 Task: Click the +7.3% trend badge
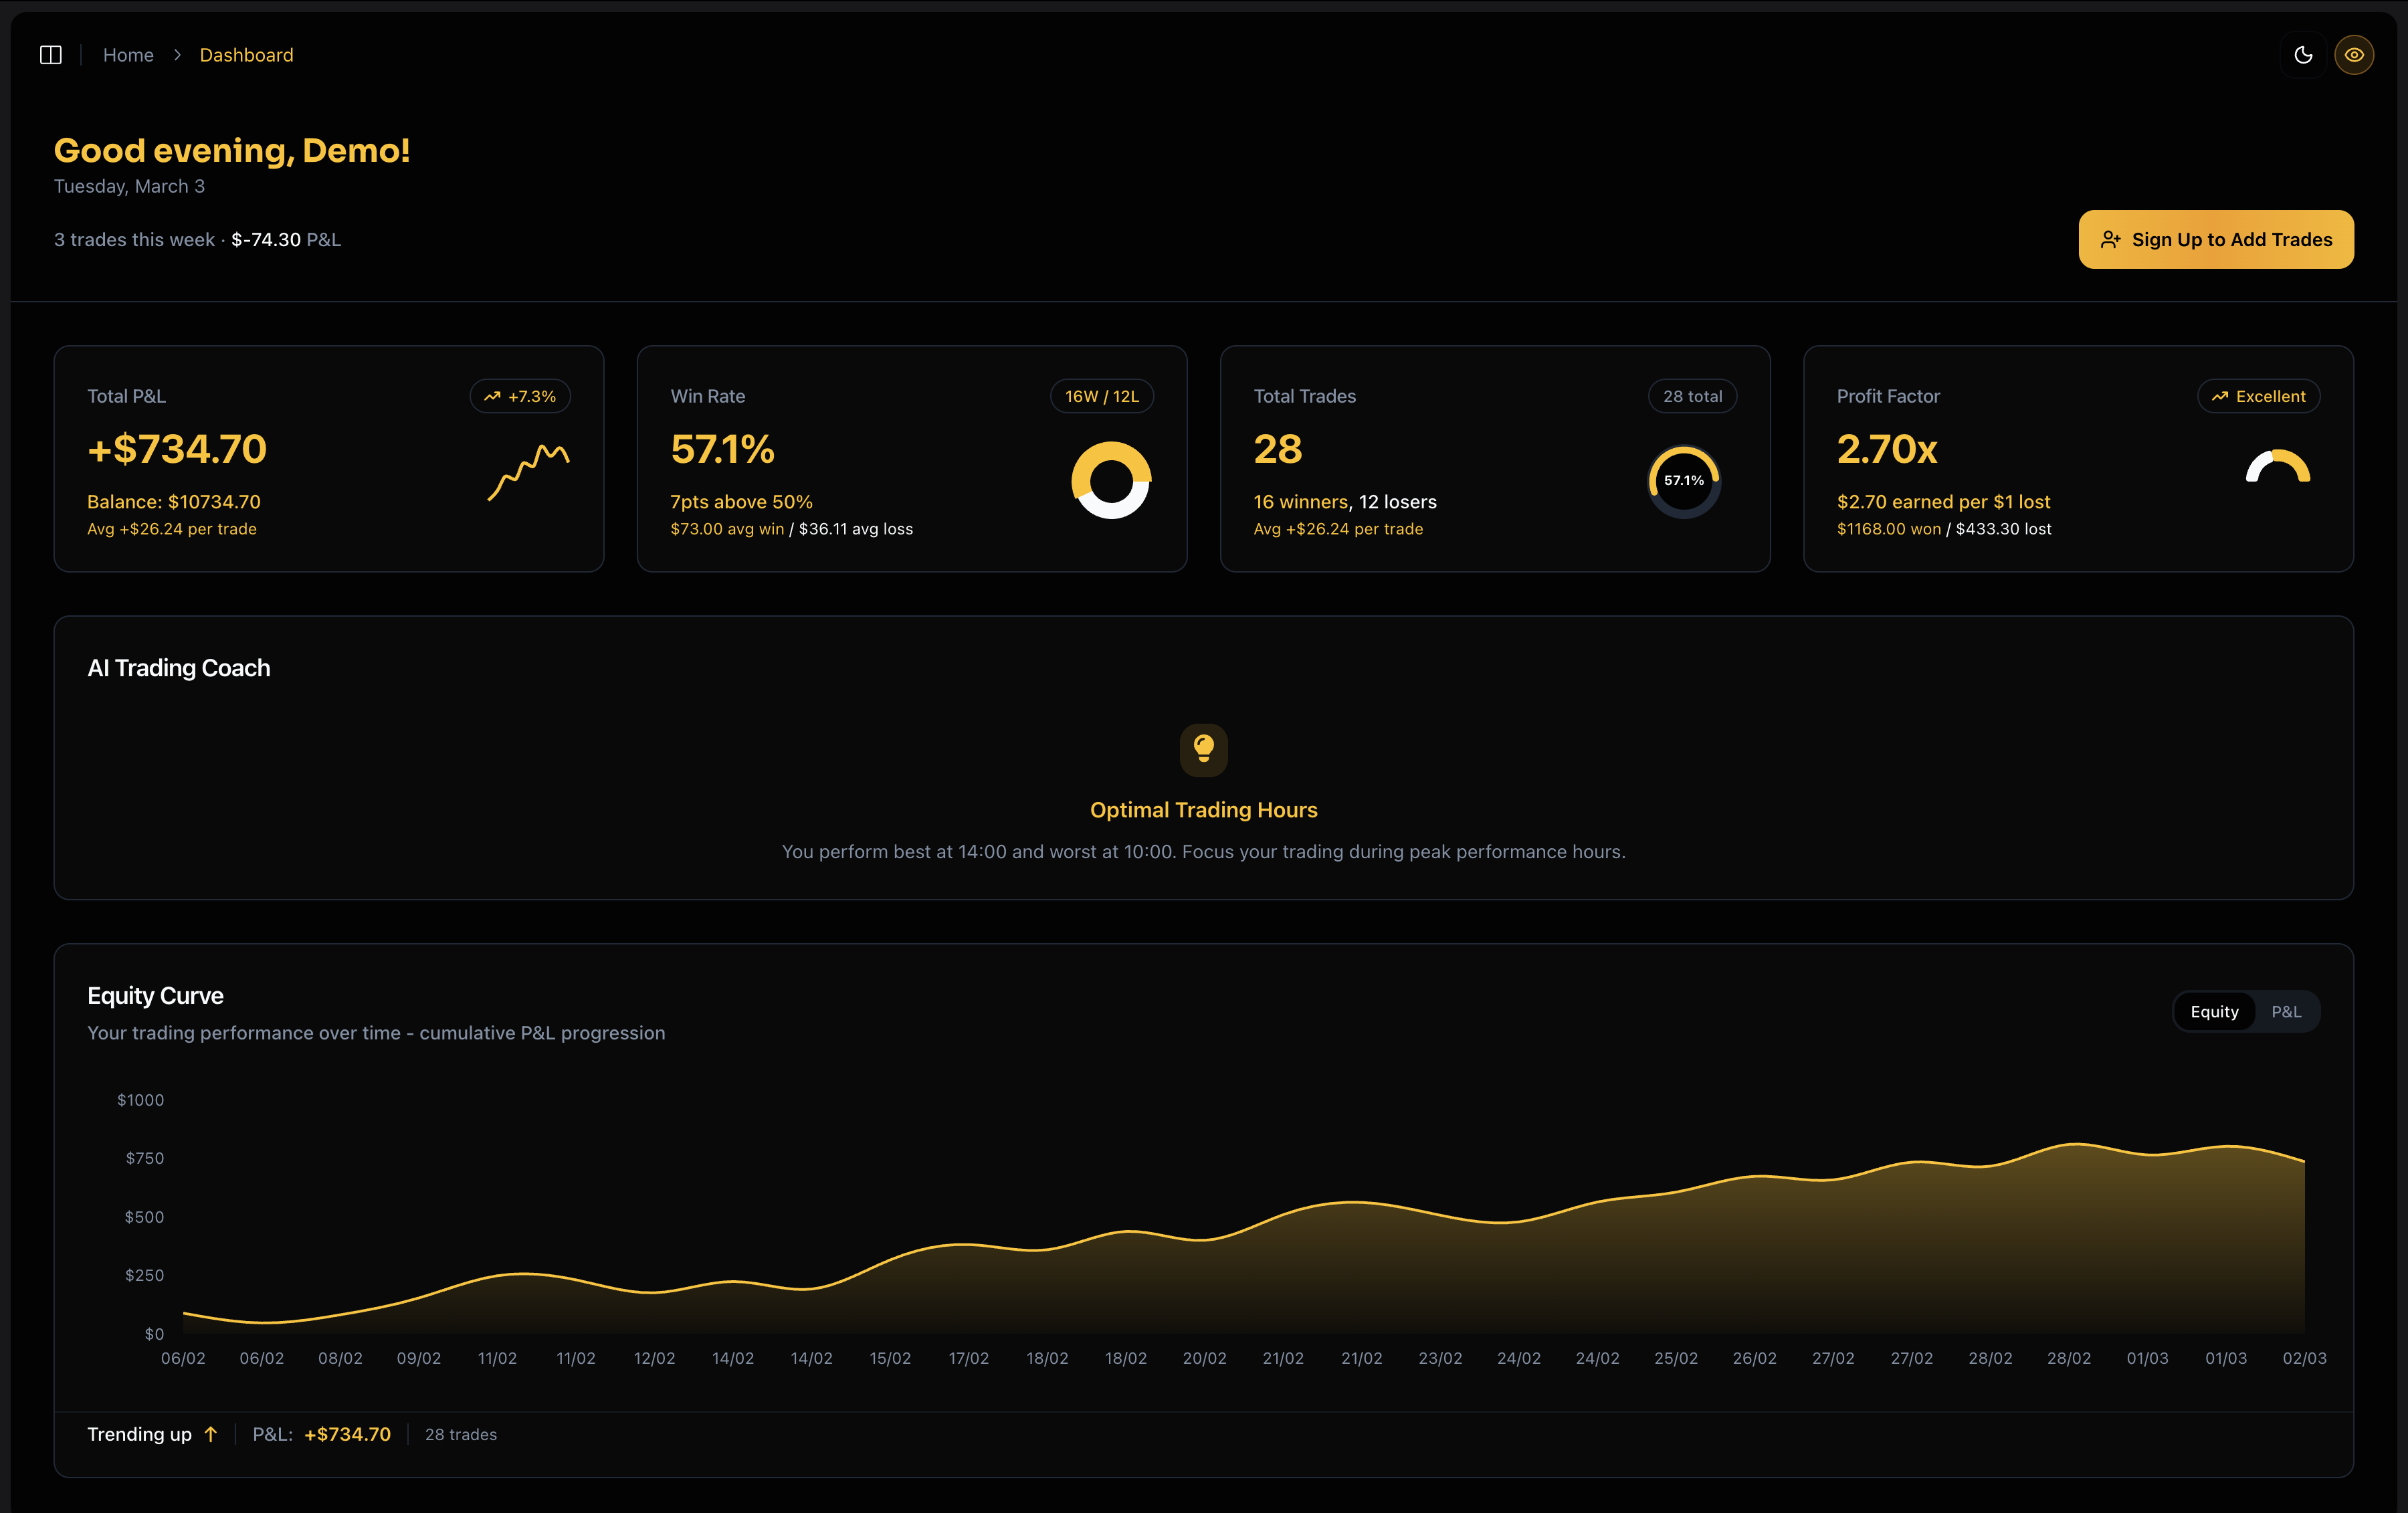tap(520, 396)
